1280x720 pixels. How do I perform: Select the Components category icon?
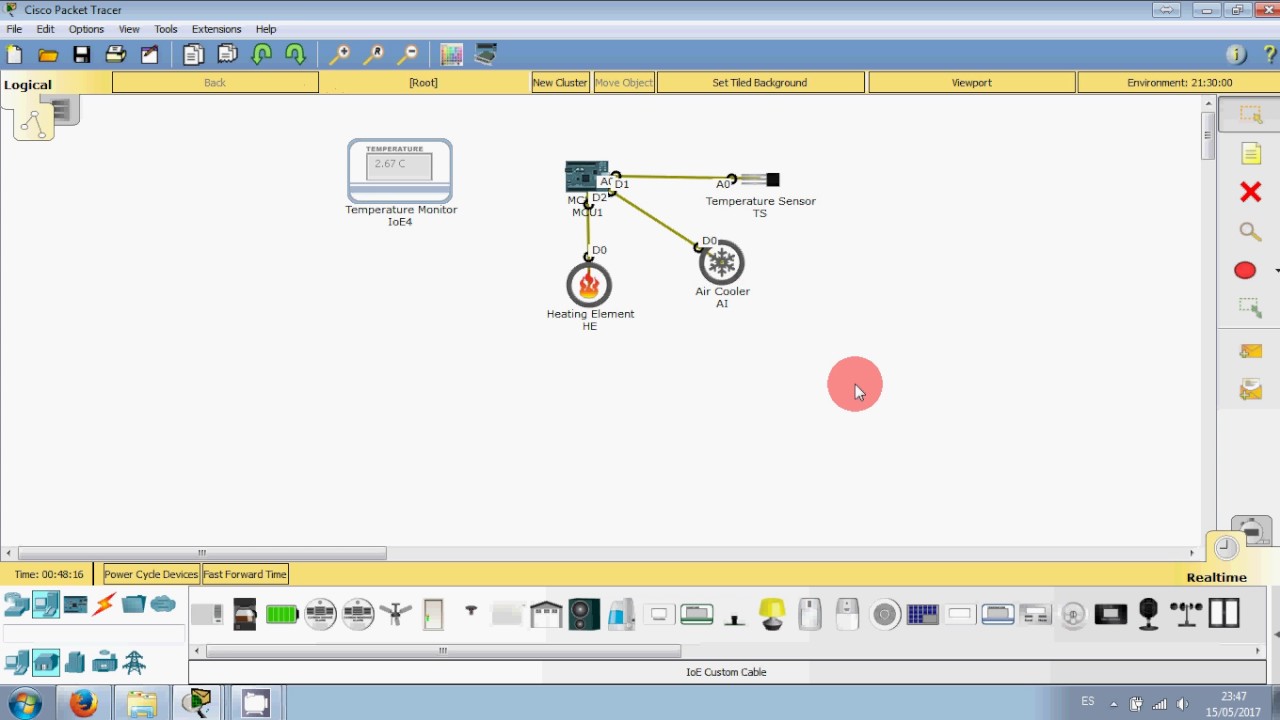click(75, 604)
